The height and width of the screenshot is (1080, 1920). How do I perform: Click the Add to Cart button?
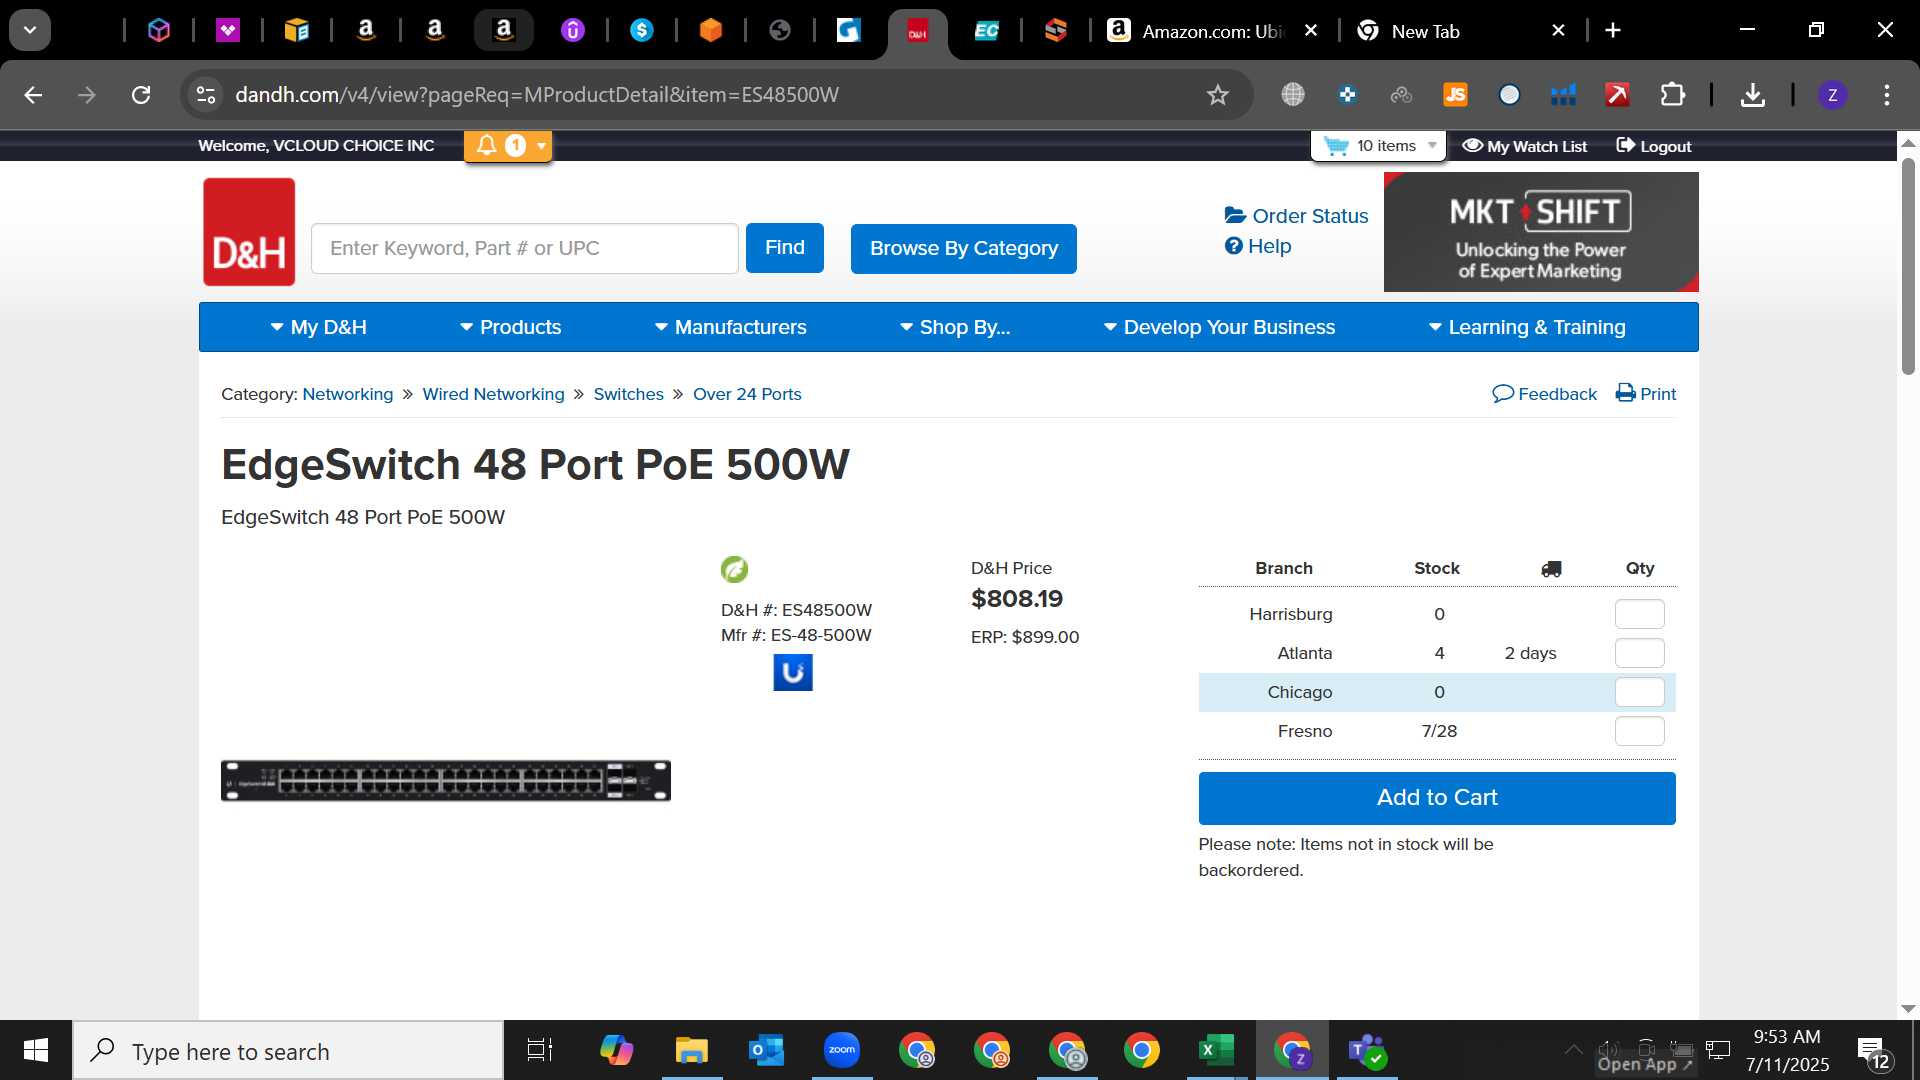coord(1437,798)
